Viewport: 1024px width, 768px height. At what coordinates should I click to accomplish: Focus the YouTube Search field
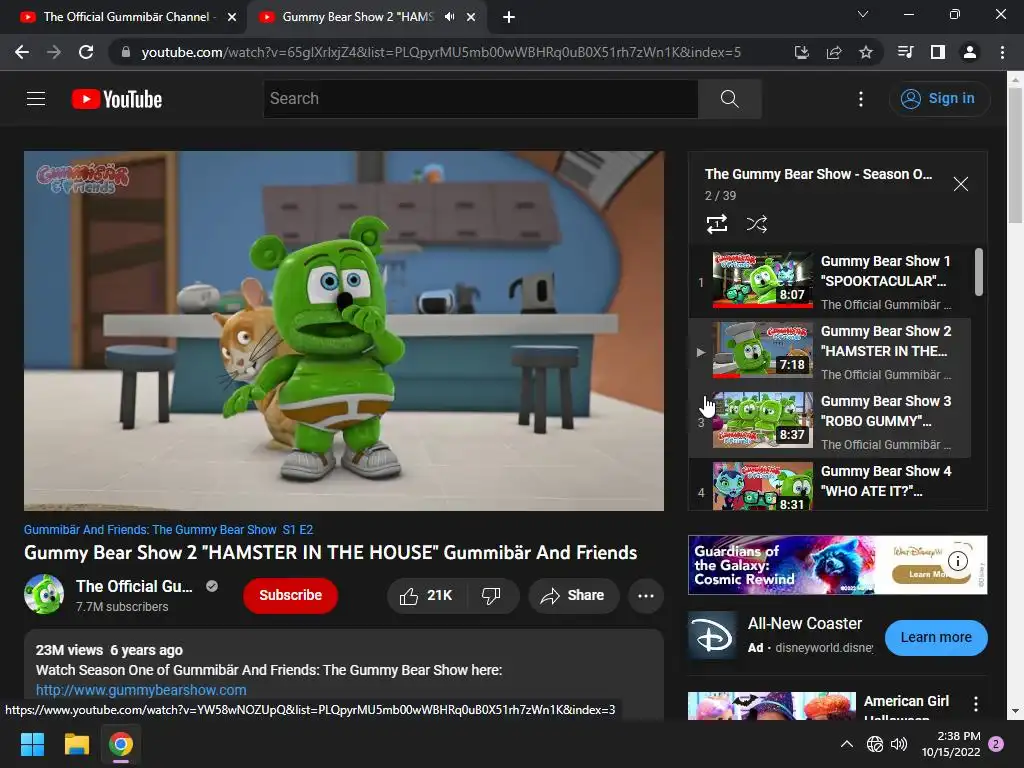(481, 99)
